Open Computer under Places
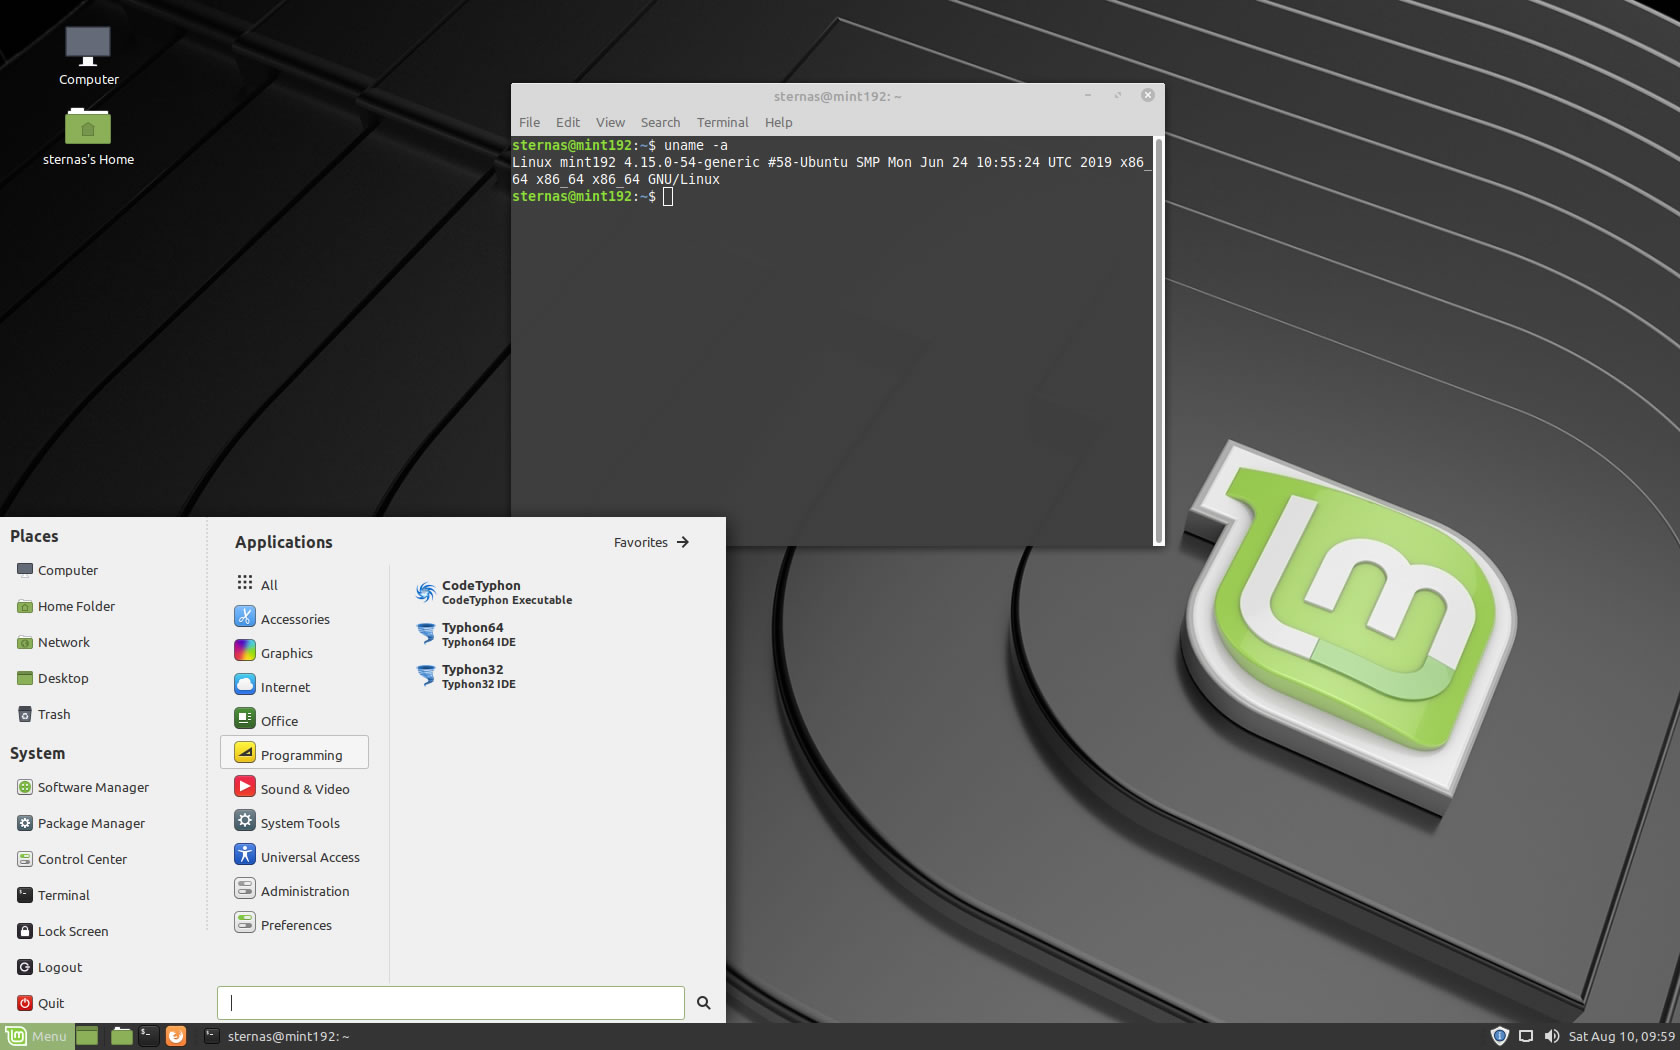Image resolution: width=1680 pixels, height=1050 pixels. (x=57, y=570)
